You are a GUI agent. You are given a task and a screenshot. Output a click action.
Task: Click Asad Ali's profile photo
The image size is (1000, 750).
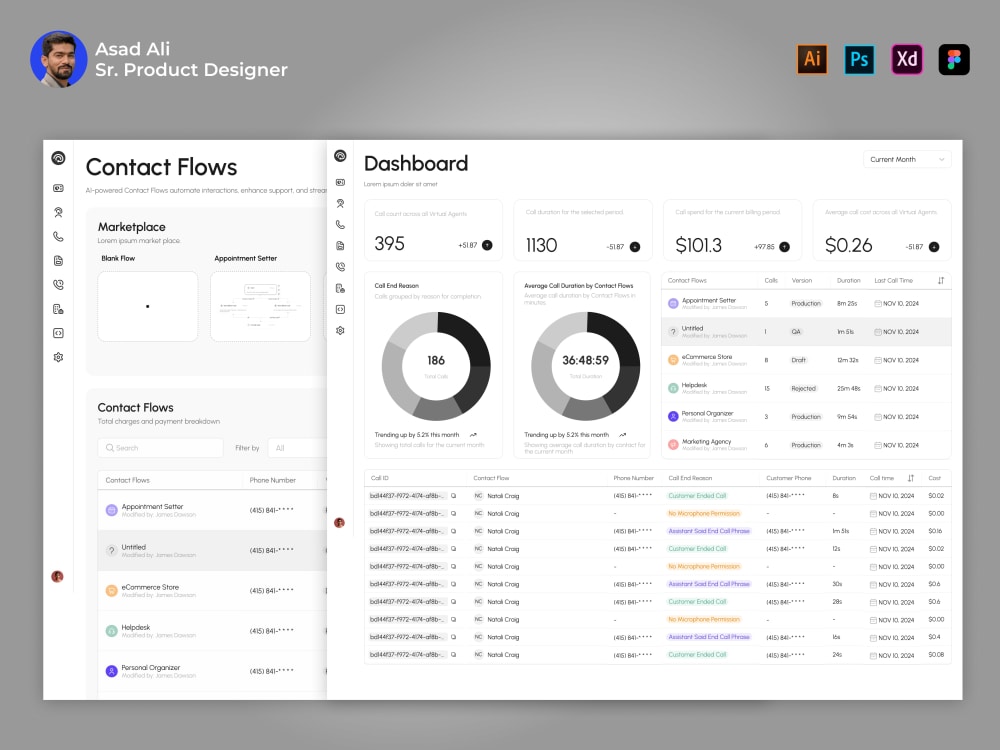pos(59,59)
